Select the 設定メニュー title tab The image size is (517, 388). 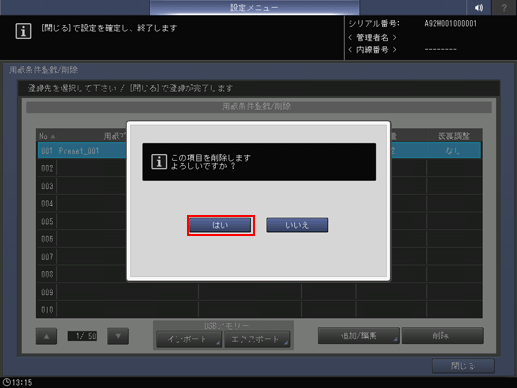254,7
